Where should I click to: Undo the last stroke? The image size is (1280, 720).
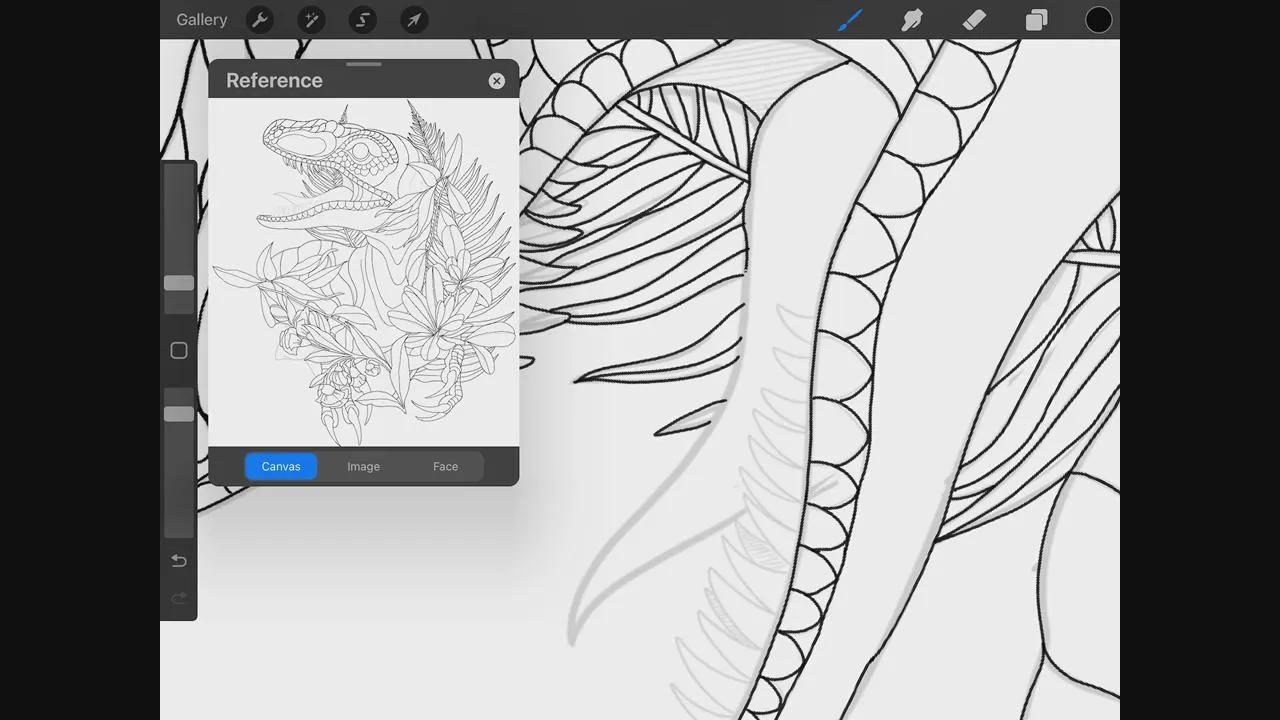(x=179, y=561)
